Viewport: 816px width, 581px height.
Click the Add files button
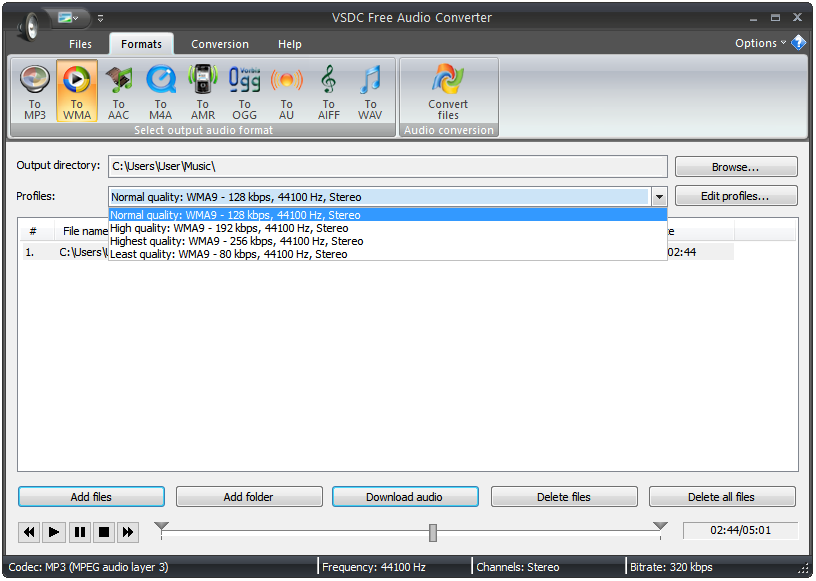(x=91, y=497)
